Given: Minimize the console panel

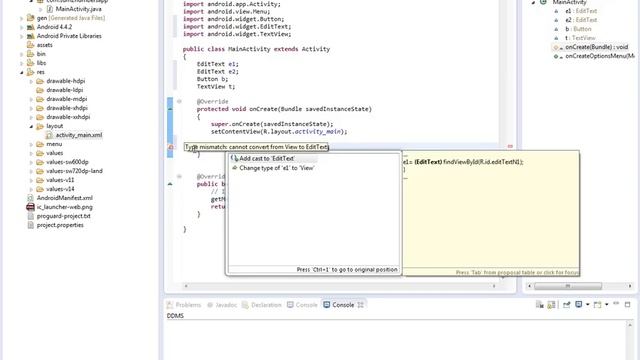Looking at the screenshot, I should pos(616,304).
